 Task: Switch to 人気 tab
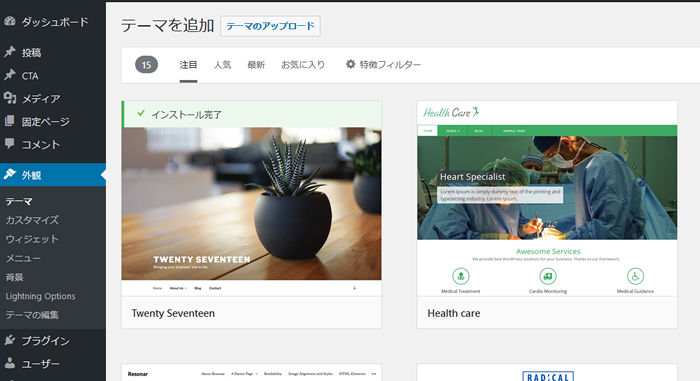(x=222, y=65)
